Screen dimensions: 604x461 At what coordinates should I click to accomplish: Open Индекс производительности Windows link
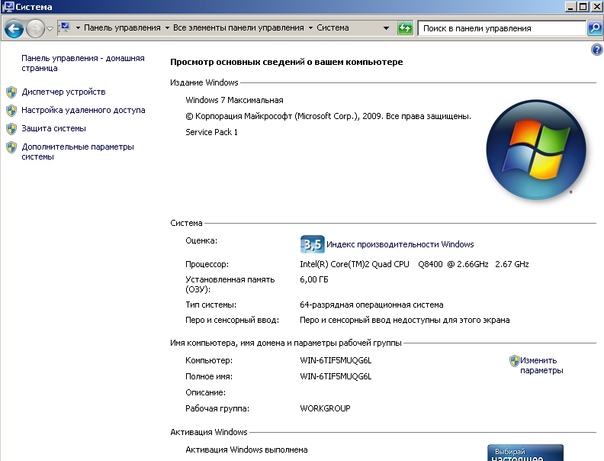point(400,244)
